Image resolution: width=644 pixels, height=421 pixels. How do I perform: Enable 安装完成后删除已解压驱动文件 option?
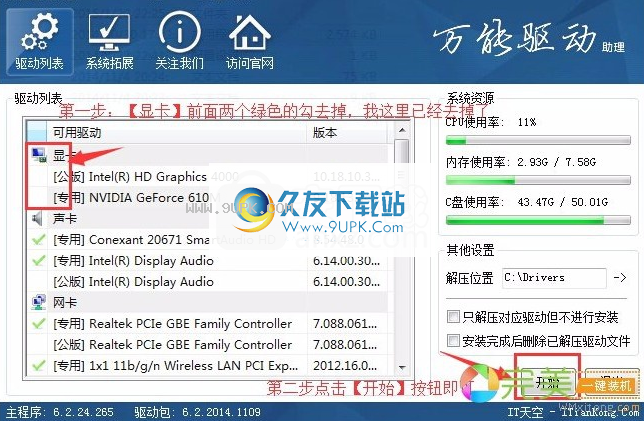[x=453, y=340]
